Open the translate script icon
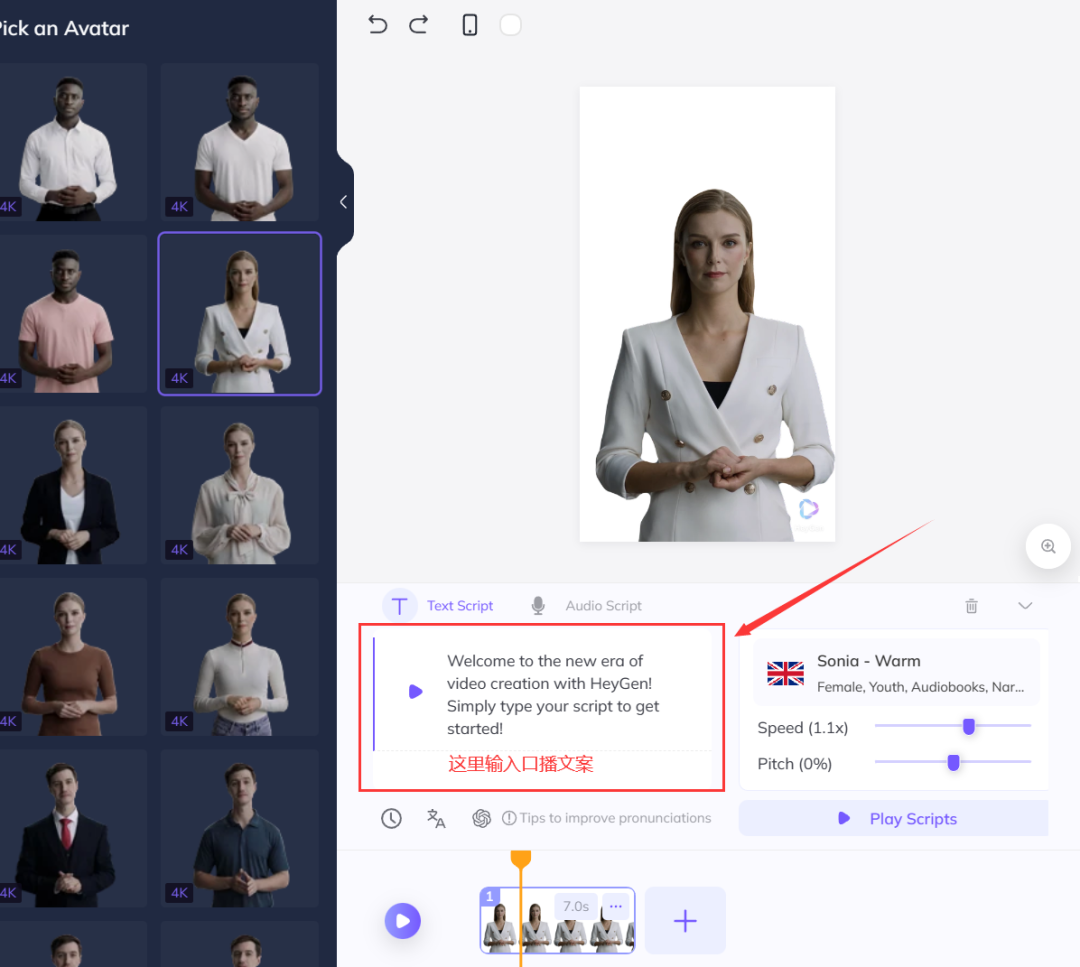The height and width of the screenshot is (967, 1080). 436,818
